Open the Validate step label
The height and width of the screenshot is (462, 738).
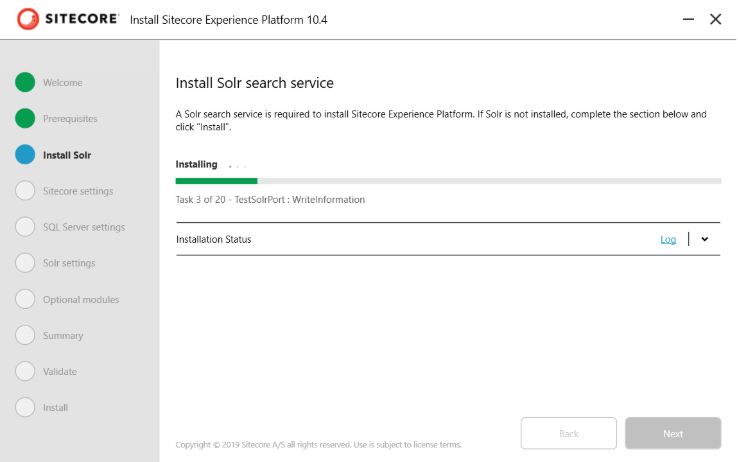(60, 372)
